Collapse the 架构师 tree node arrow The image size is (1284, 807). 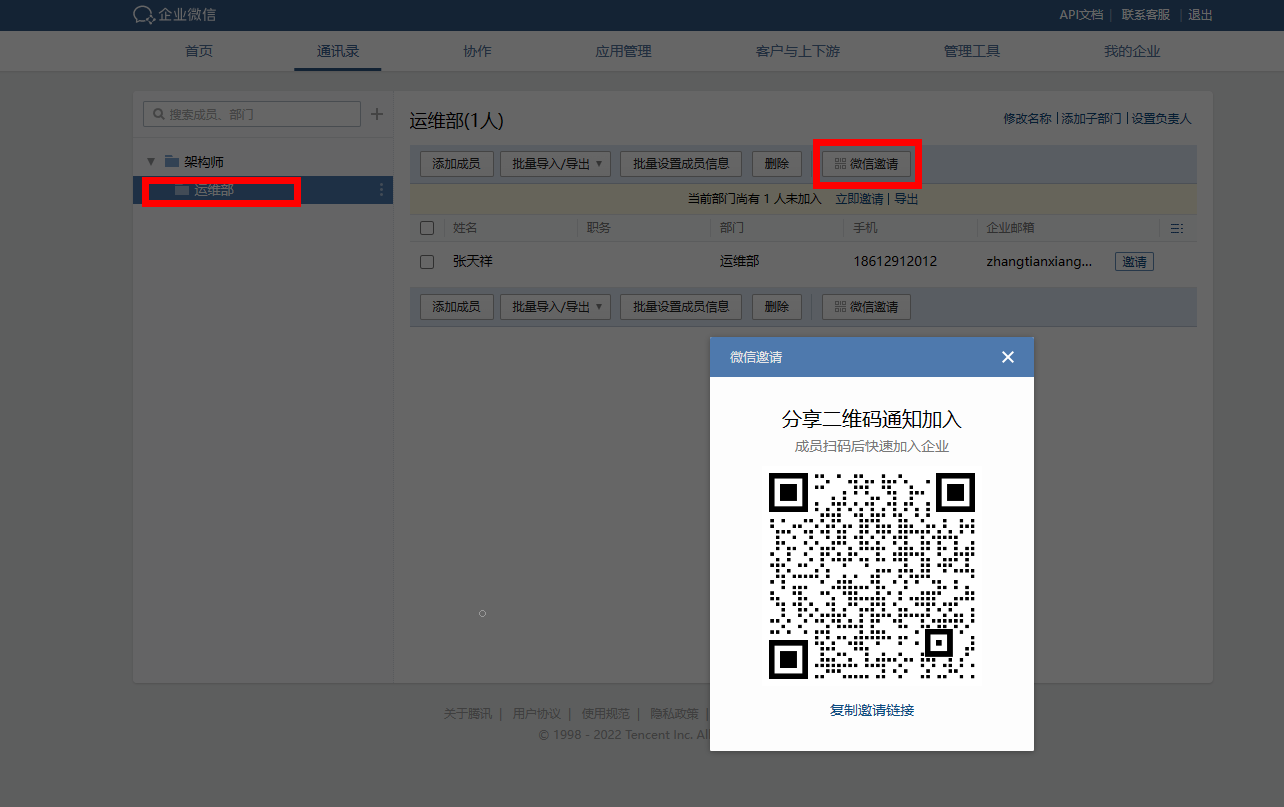(151, 161)
